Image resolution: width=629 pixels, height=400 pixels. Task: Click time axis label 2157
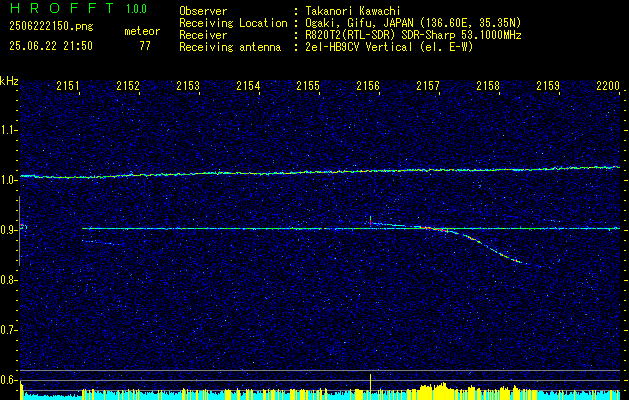(x=428, y=86)
